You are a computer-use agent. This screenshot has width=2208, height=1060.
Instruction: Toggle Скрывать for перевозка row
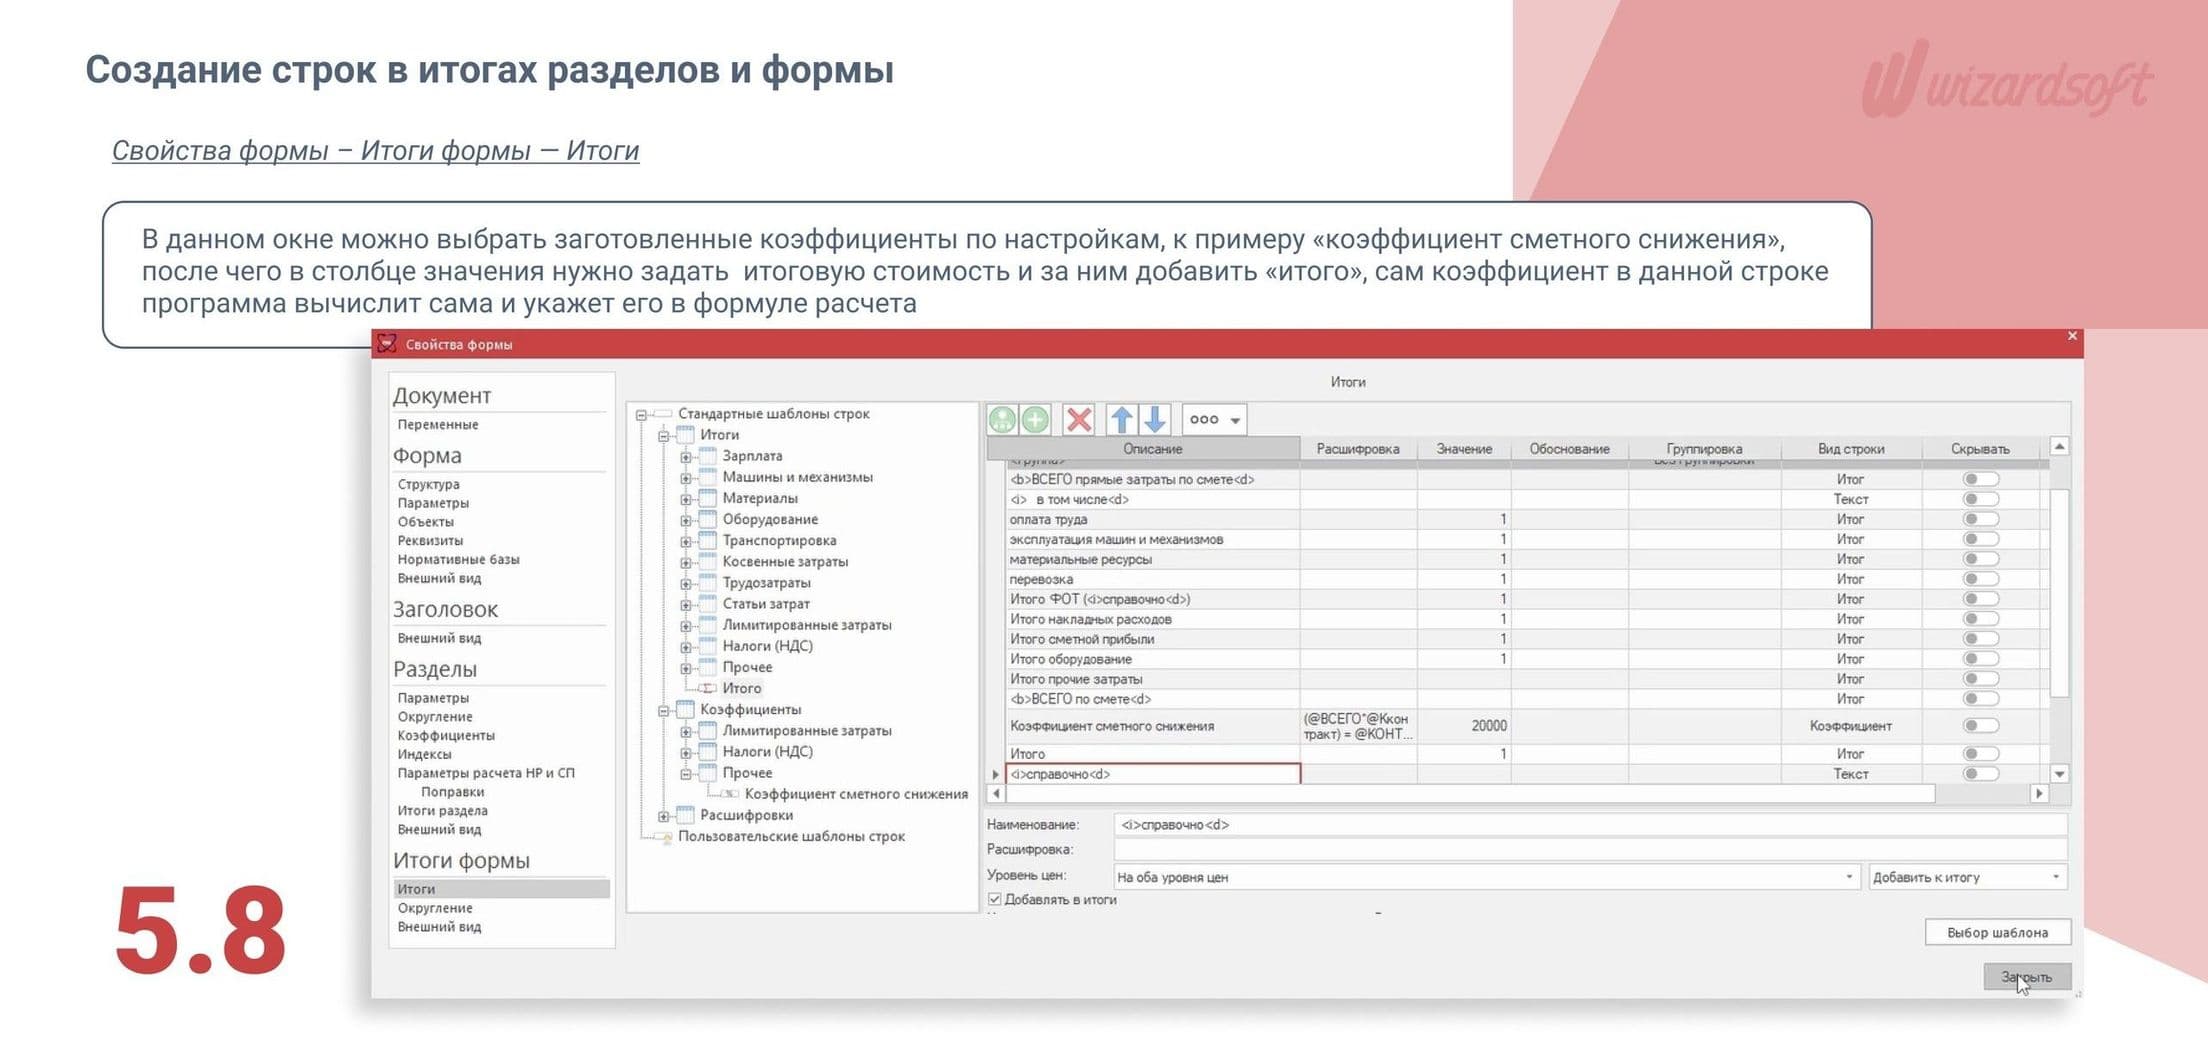point(1980,579)
